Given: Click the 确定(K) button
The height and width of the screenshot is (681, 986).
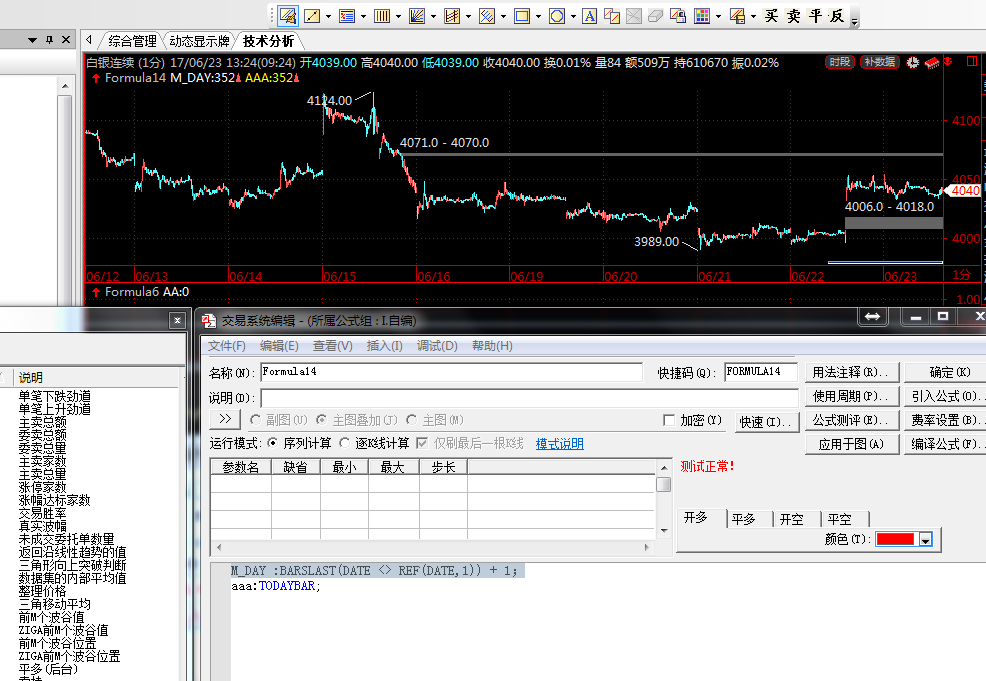Looking at the screenshot, I should click(x=950, y=372).
